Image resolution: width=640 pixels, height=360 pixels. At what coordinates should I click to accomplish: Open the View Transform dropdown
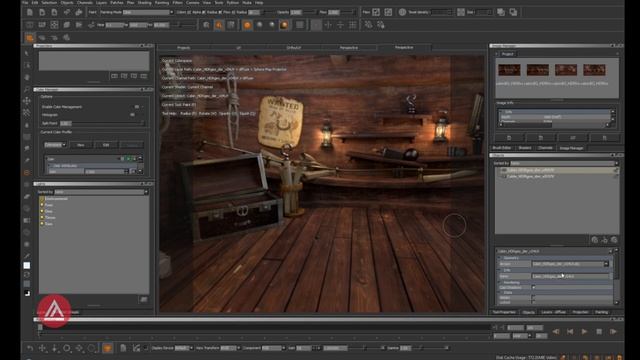tap(230, 348)
